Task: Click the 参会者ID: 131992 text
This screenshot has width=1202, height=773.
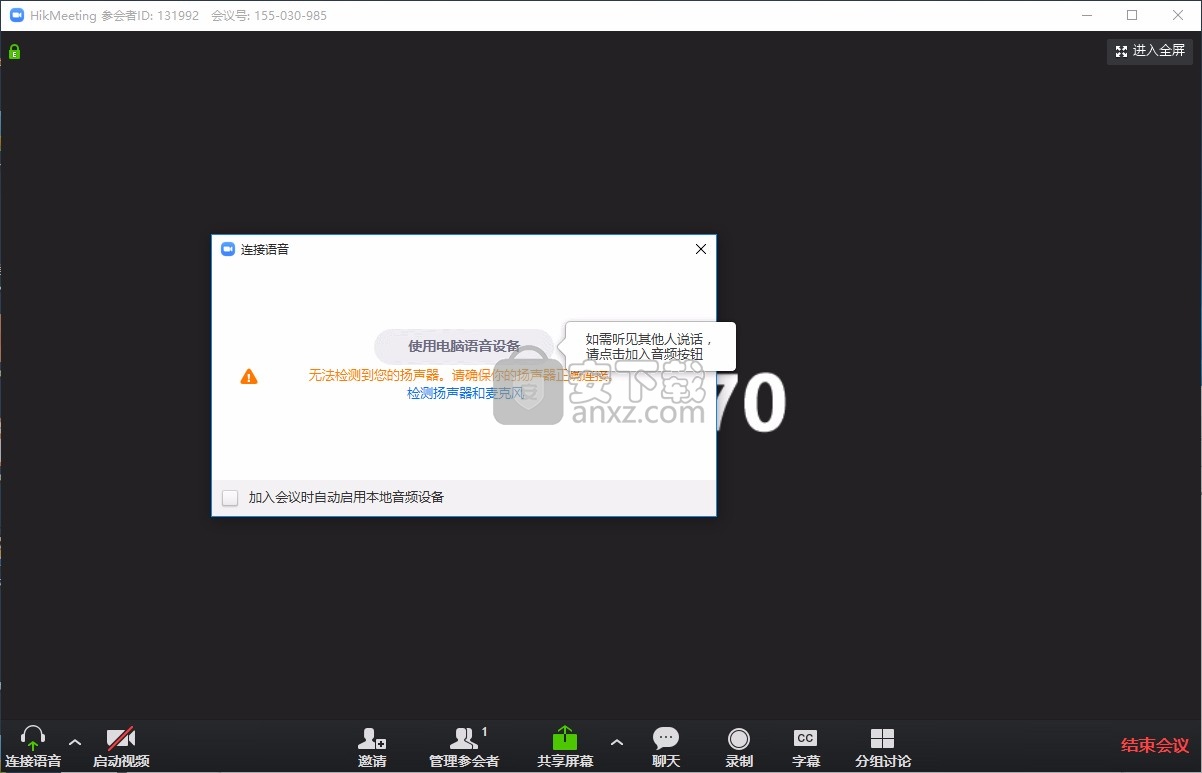Action: click(x=150, y=16)
